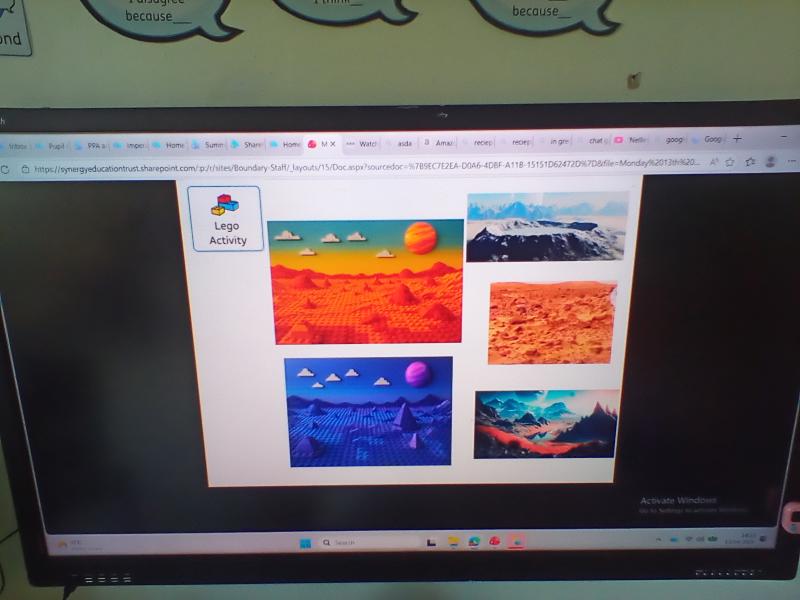Switch to the asda tab

pyautogui.click(x=401, y=143)
